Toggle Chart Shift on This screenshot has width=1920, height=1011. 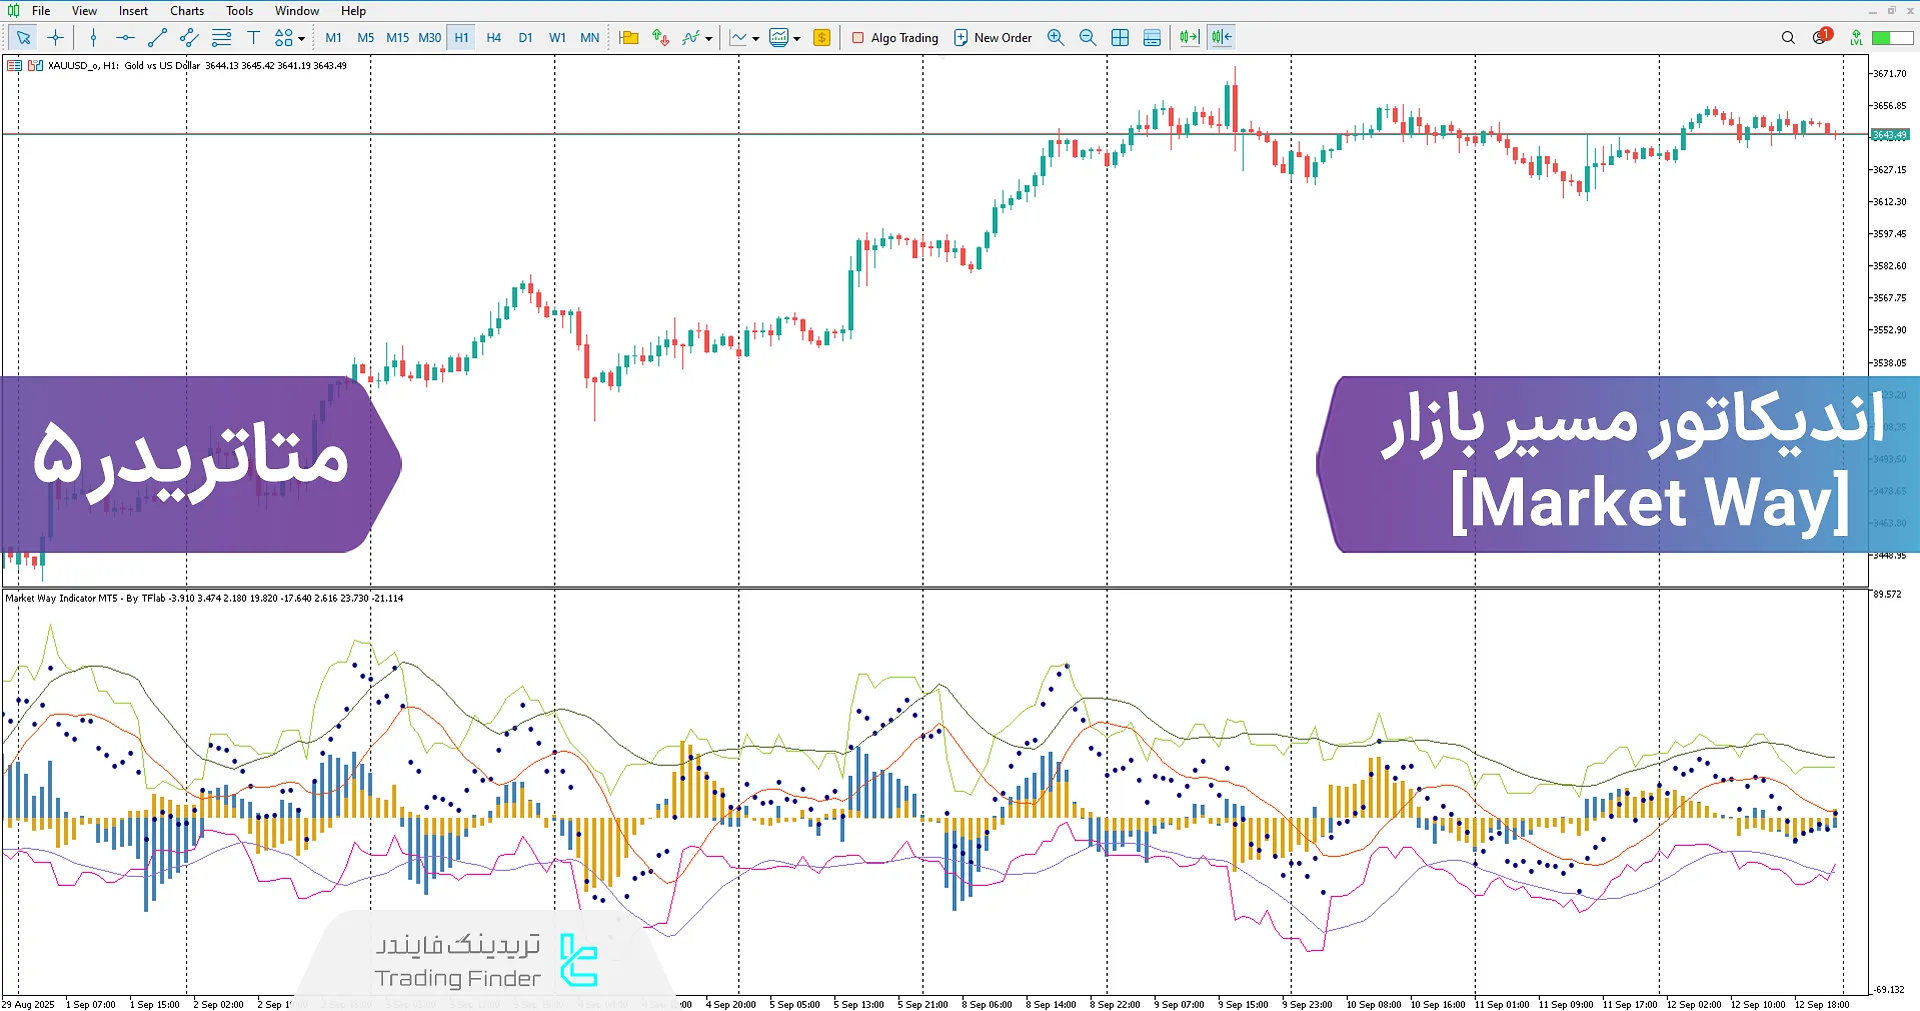(x=1220, y=37)
